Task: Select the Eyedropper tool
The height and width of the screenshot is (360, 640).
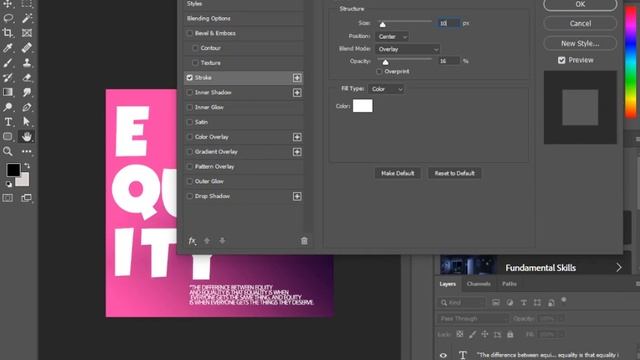Action: [8, 48]
